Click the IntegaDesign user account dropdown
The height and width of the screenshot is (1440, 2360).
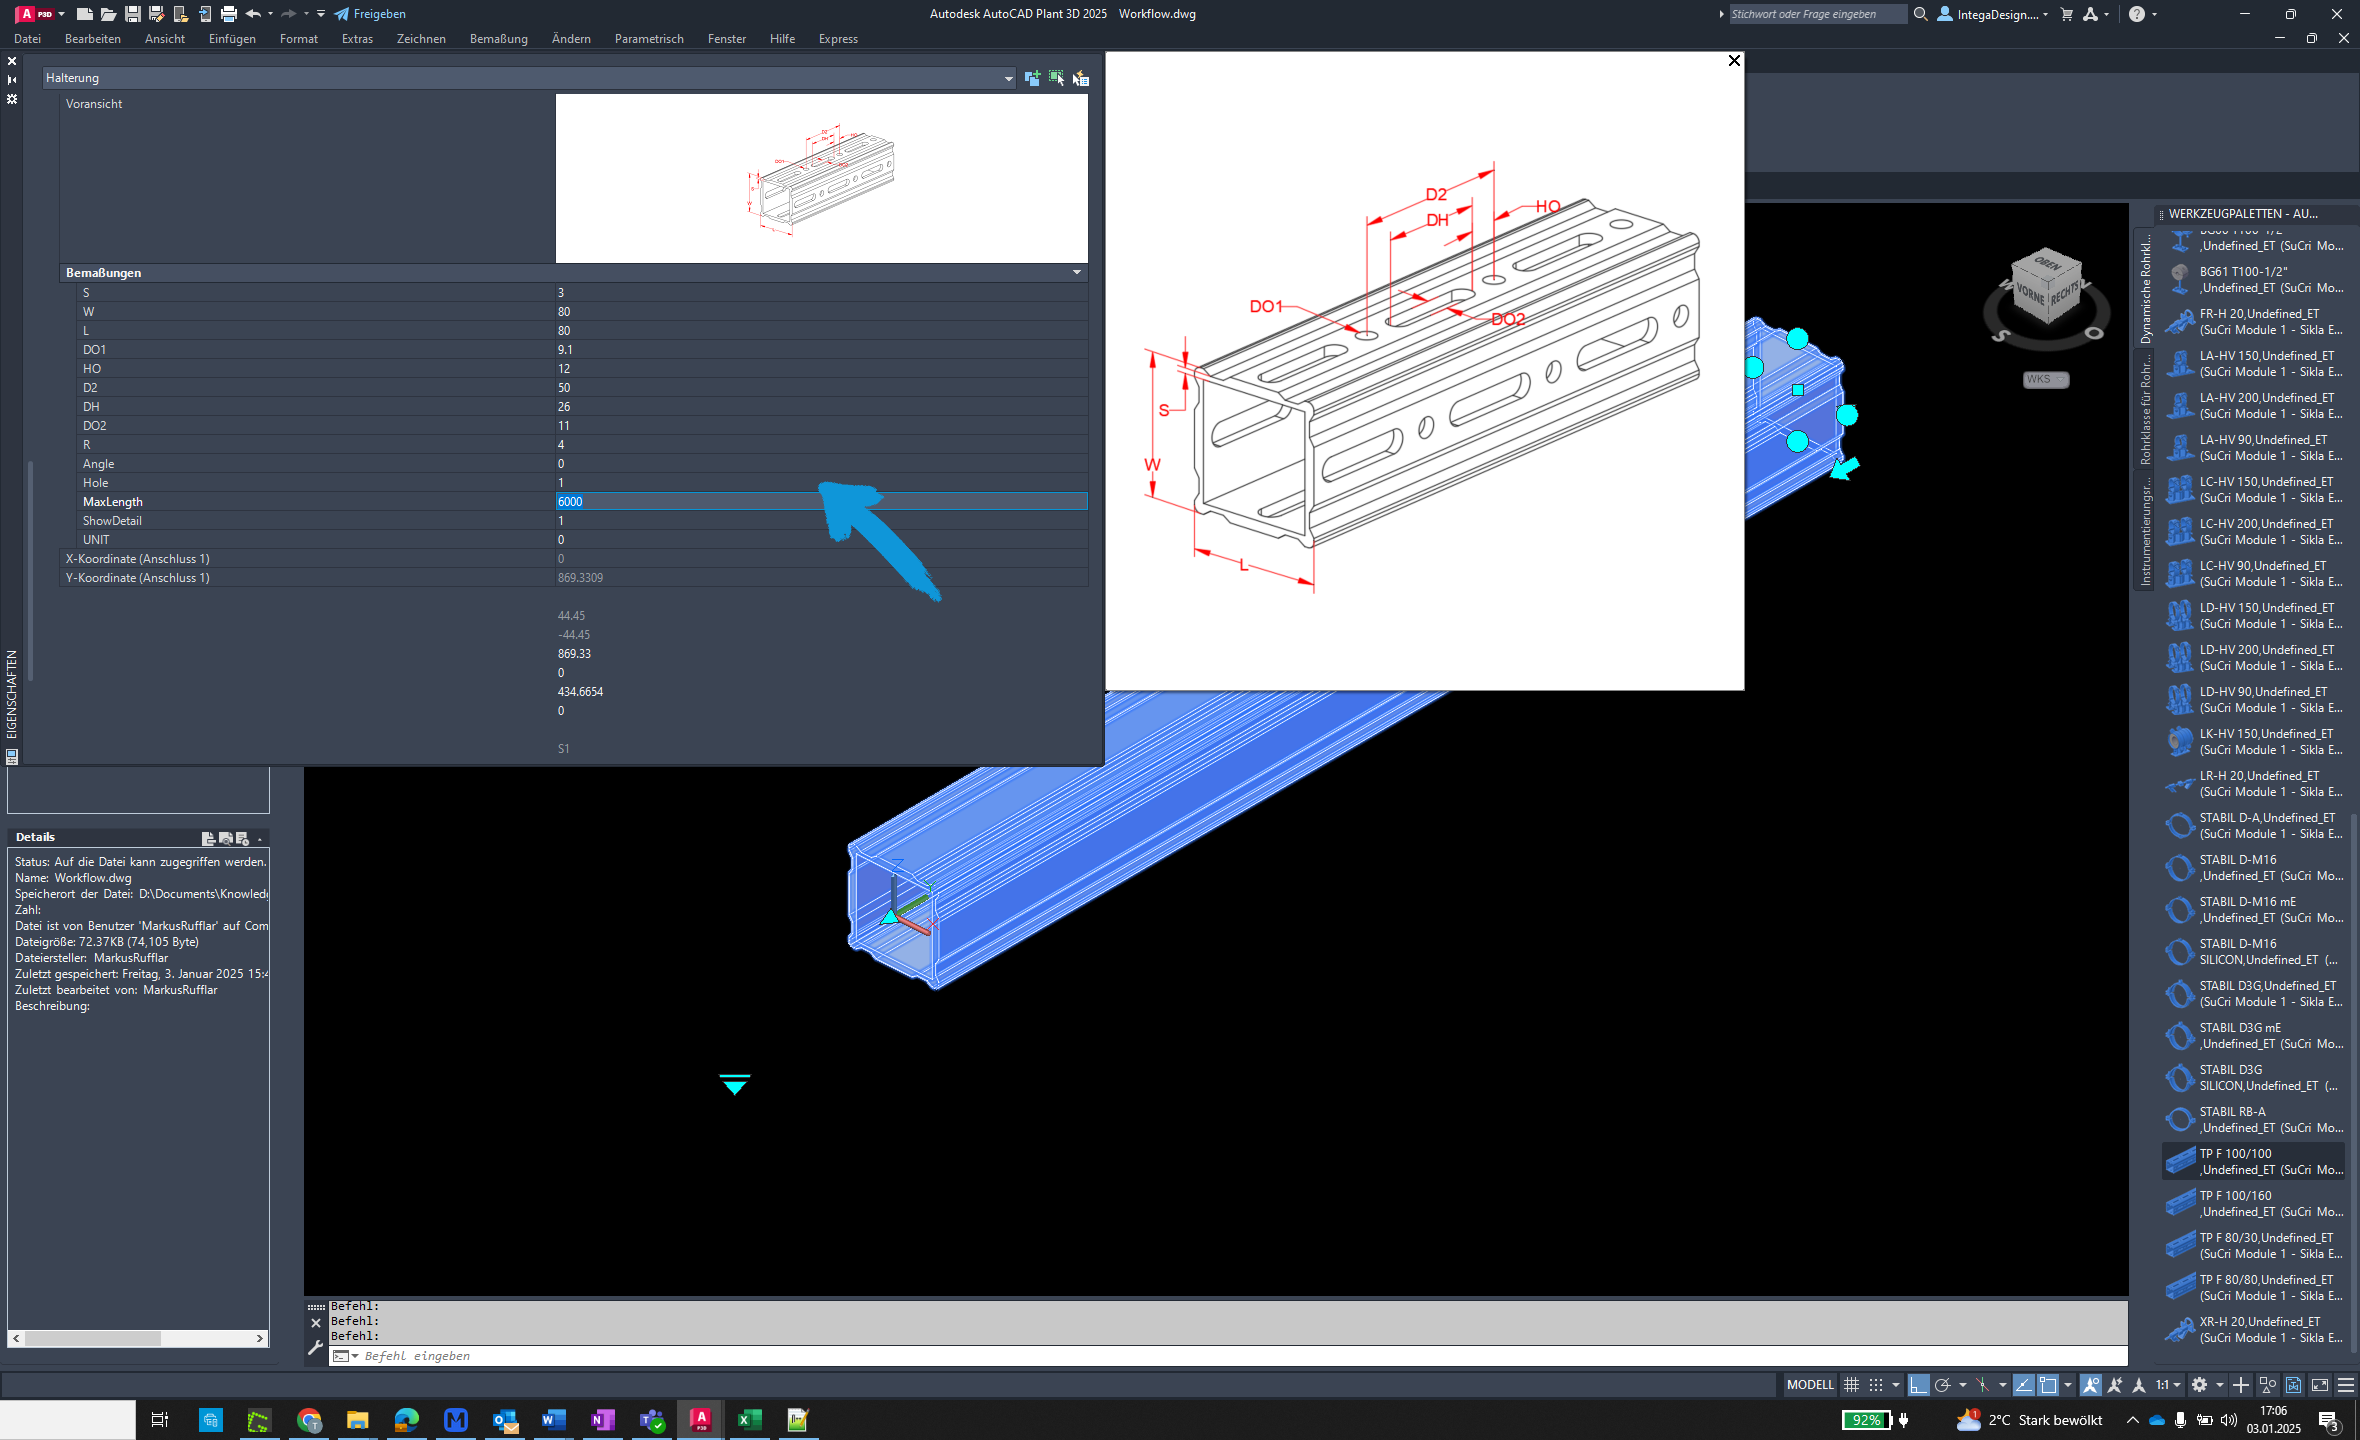(1993, 14)
